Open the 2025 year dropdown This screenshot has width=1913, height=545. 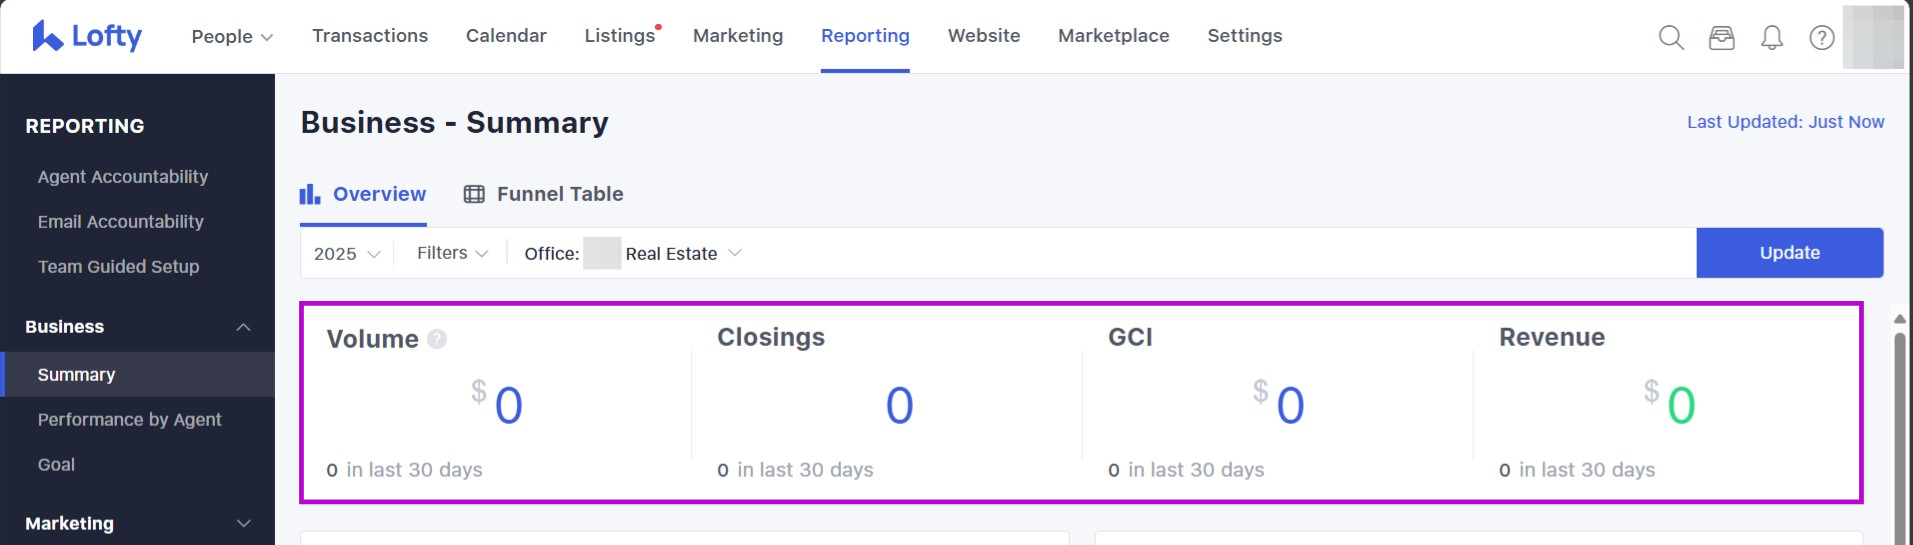(x=346, y=254)
